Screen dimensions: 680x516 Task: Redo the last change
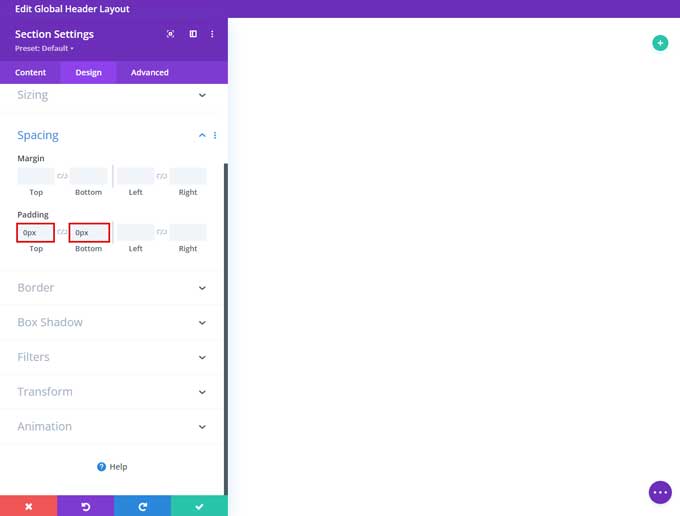click(142, 506)
